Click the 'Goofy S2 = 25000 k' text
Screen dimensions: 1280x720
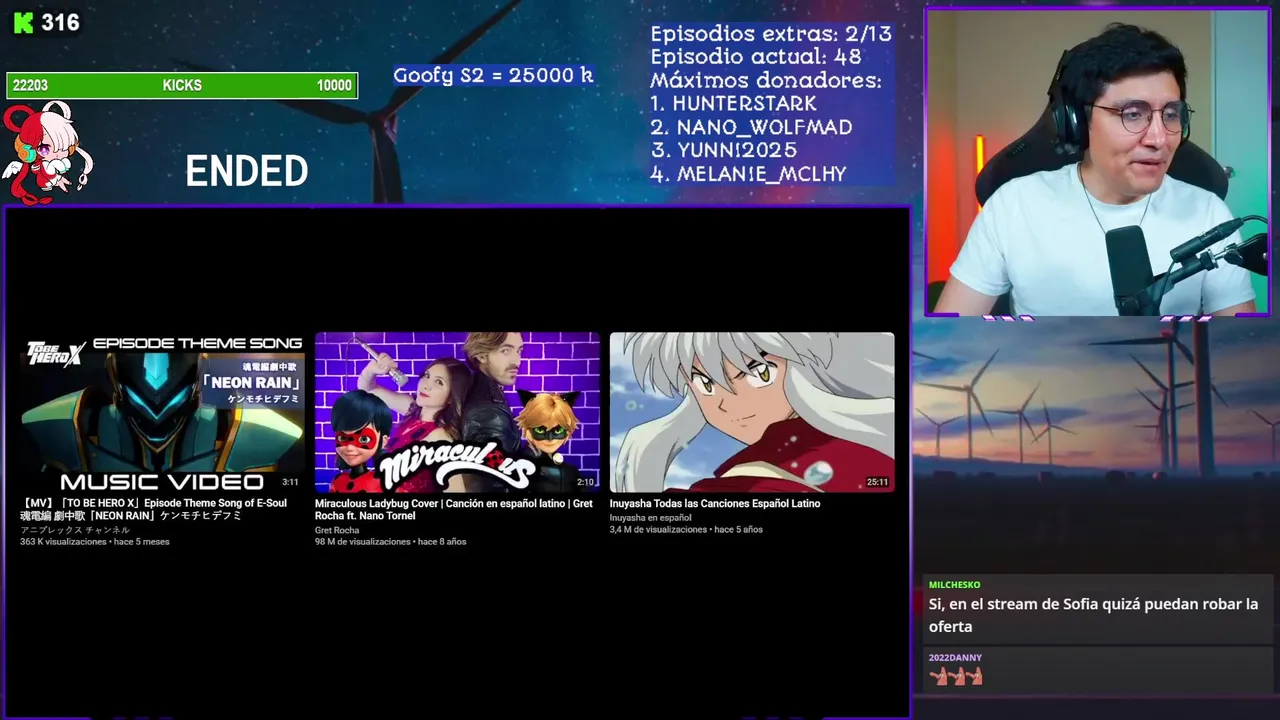493,75
